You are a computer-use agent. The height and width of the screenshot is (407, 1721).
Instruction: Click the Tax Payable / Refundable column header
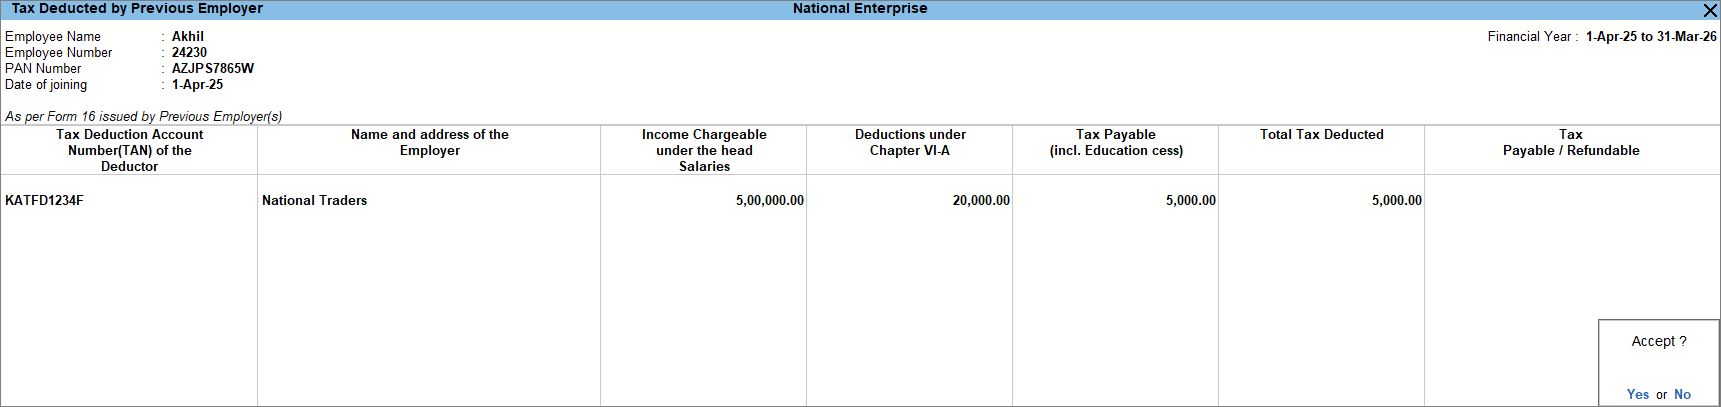pos(1570,142)
